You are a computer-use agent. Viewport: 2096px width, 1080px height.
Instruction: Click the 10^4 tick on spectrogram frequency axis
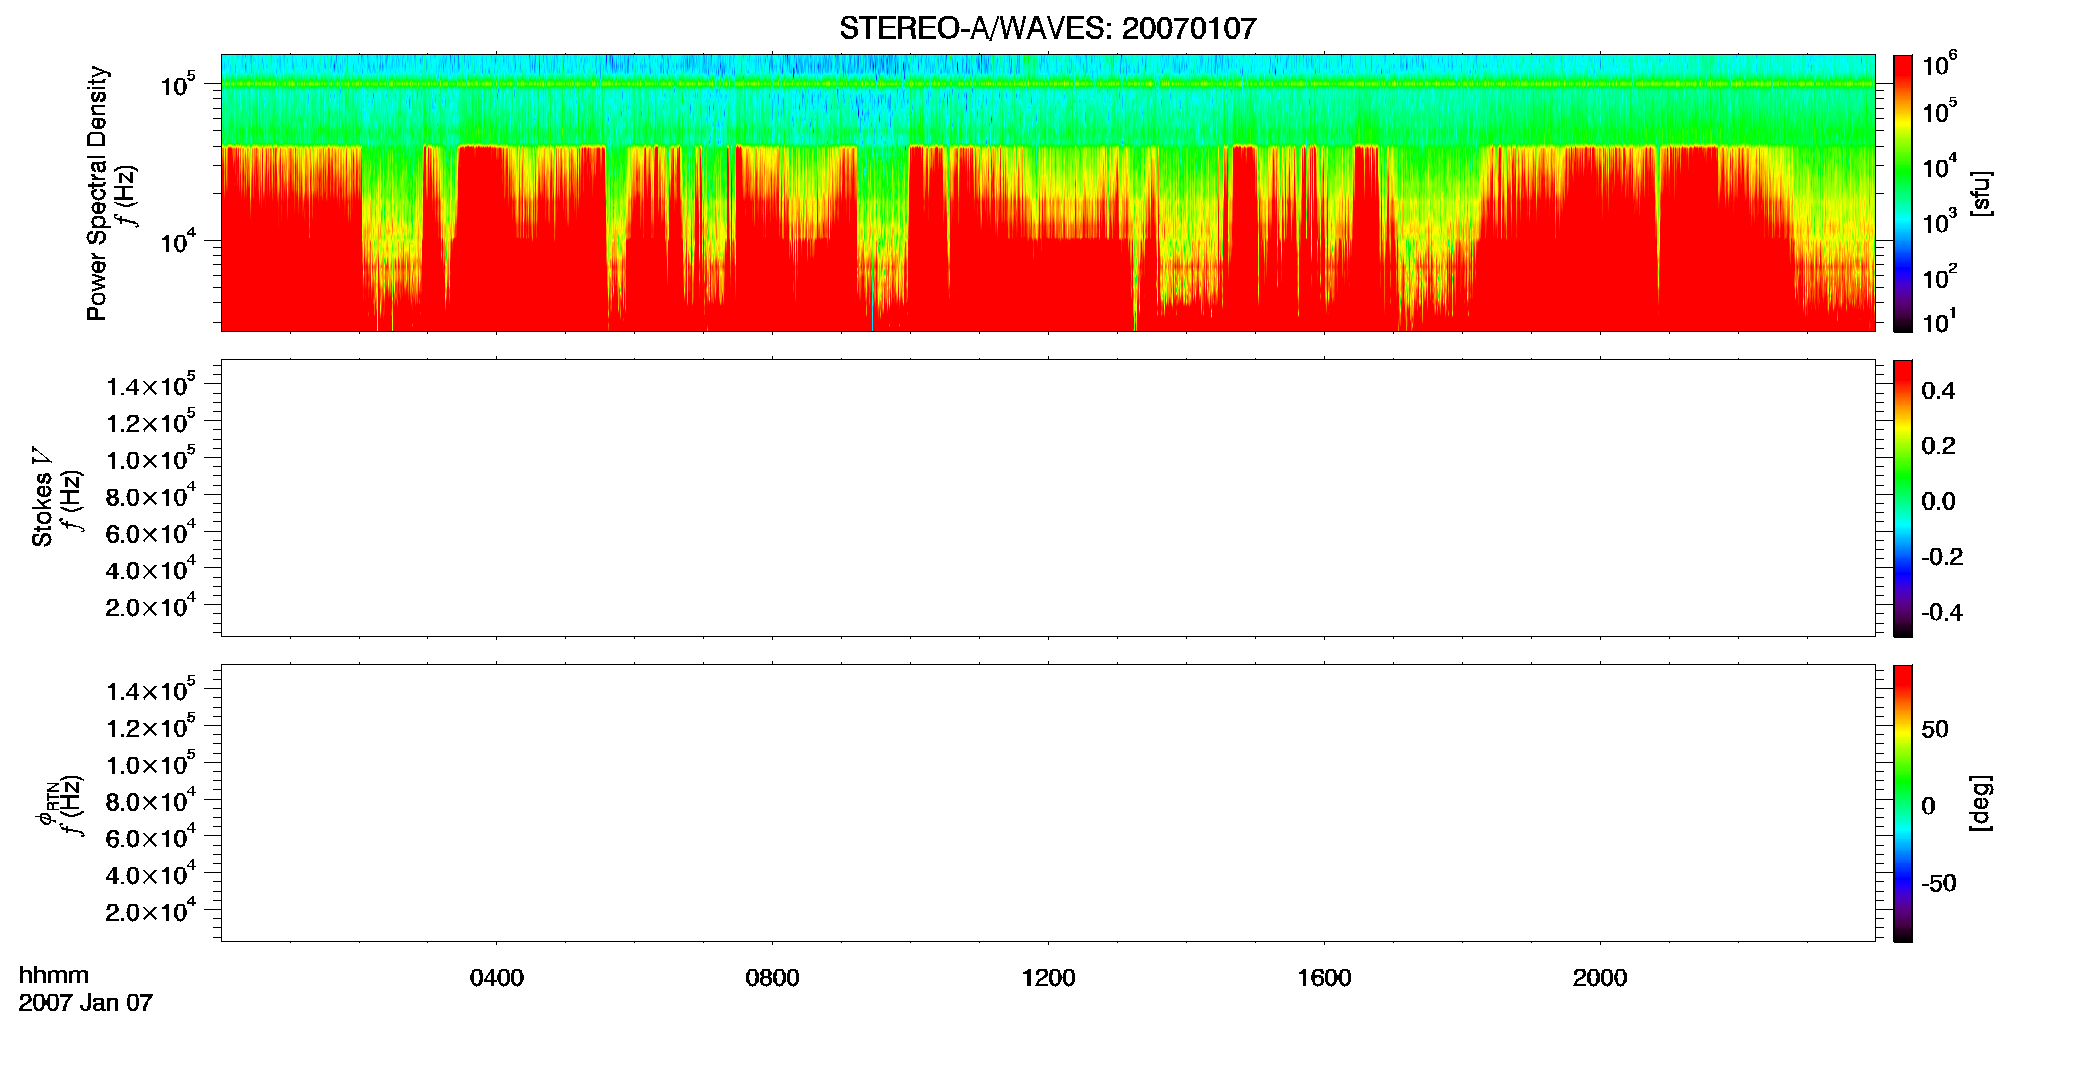coord(177,241)
